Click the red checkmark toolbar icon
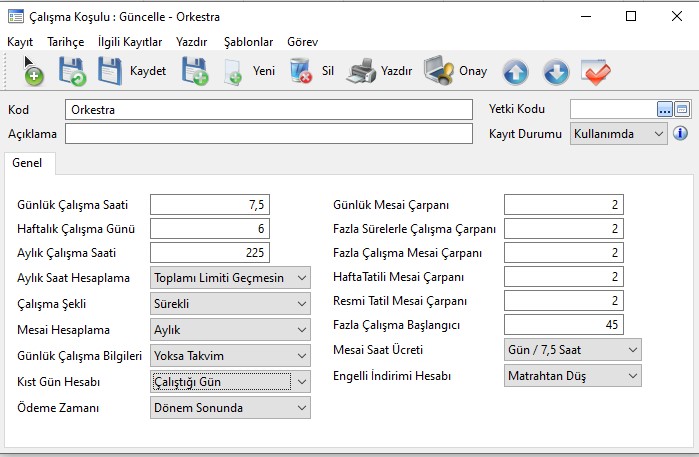 coord(596,71)
